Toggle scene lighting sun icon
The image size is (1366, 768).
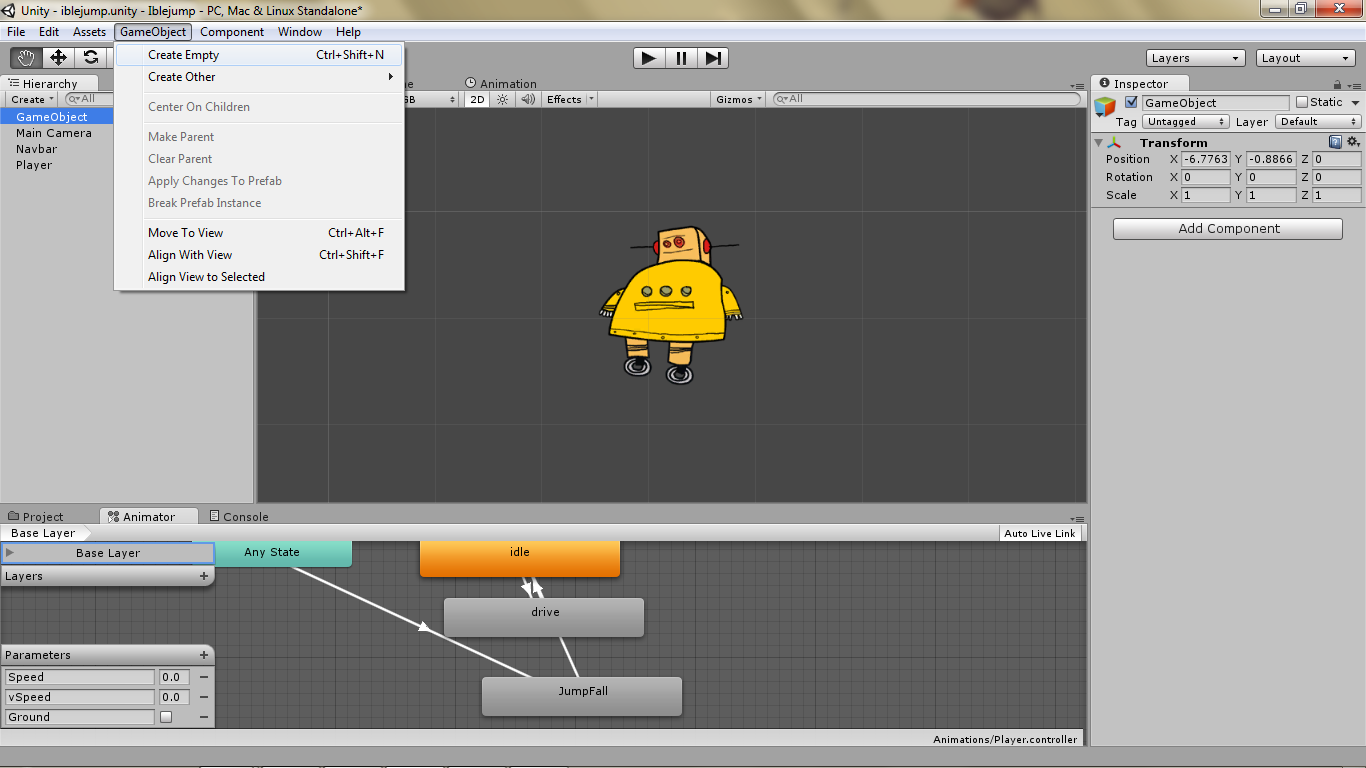pyautogui.click(x=503, y=99)
